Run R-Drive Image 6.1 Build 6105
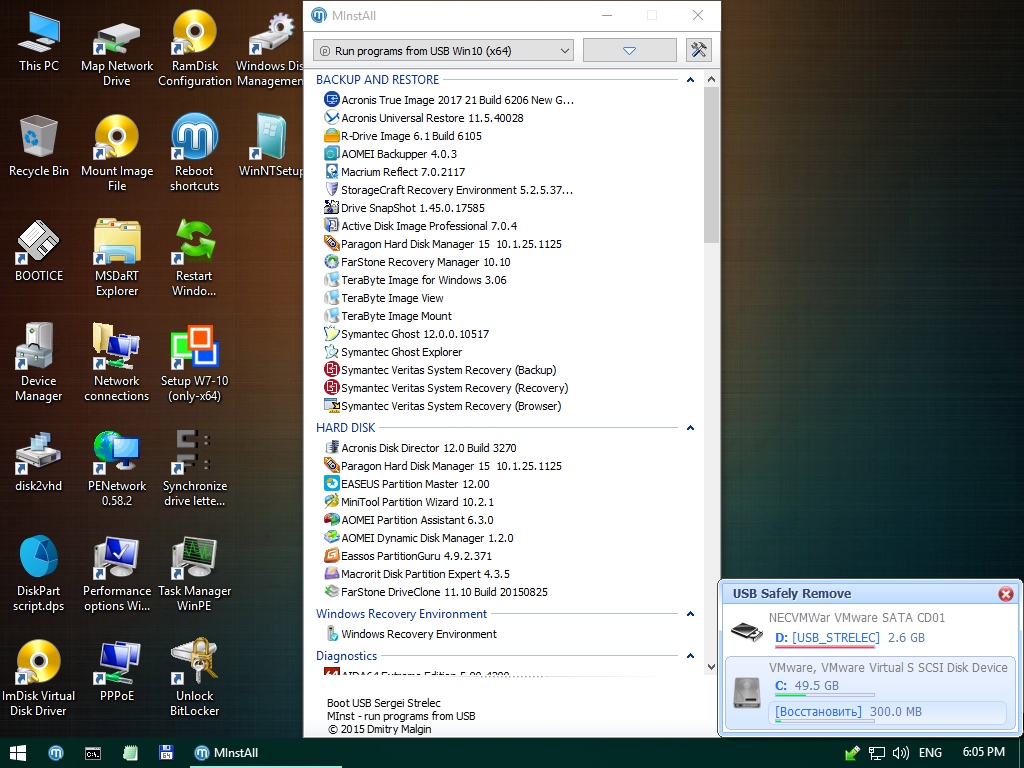The width and height of the screenshot is (1024, 768). 403,136
